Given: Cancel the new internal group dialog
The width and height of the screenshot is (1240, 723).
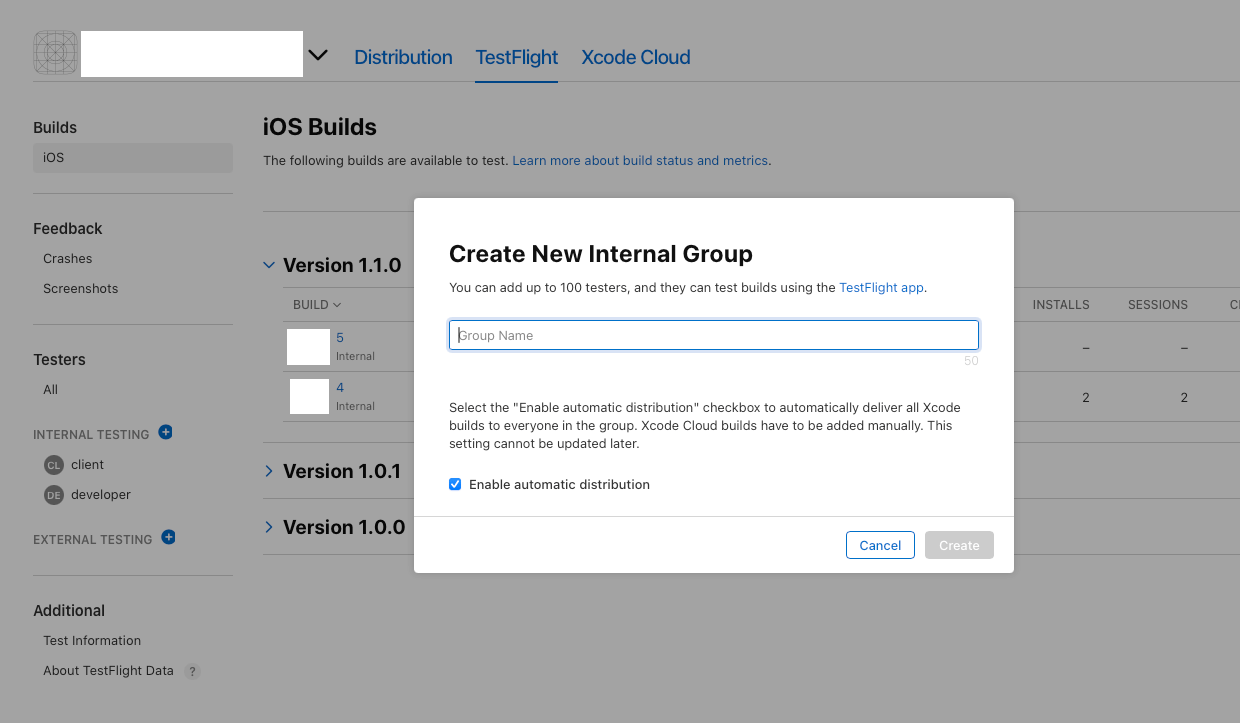Looking at the screenshot, I should (880, 545).
